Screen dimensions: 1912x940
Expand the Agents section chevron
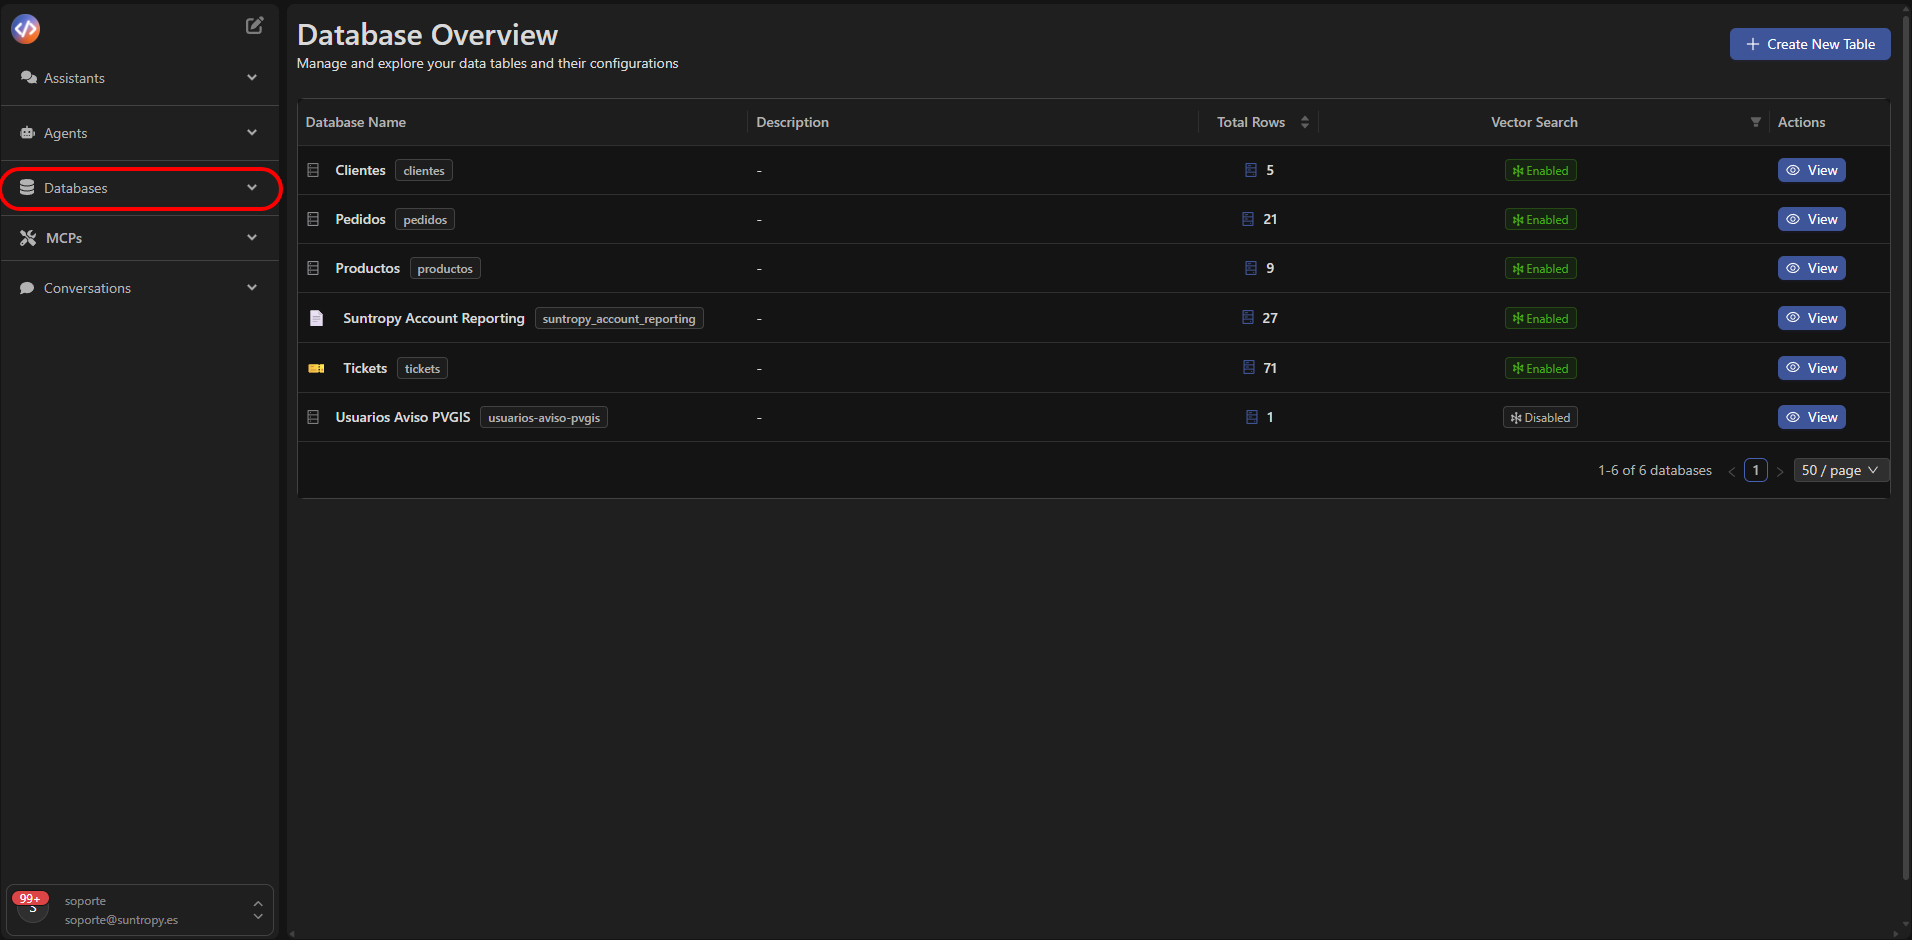coord(252,133)
